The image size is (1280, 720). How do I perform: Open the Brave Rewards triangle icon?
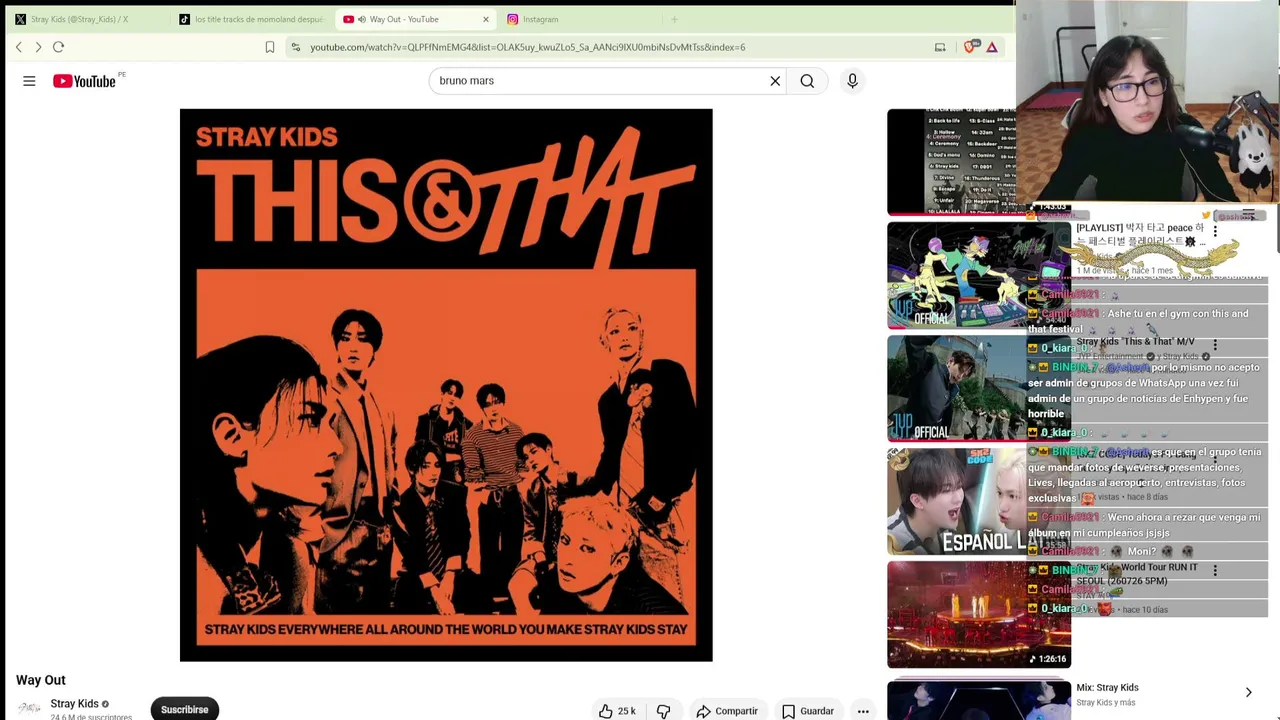pos(992,47)
